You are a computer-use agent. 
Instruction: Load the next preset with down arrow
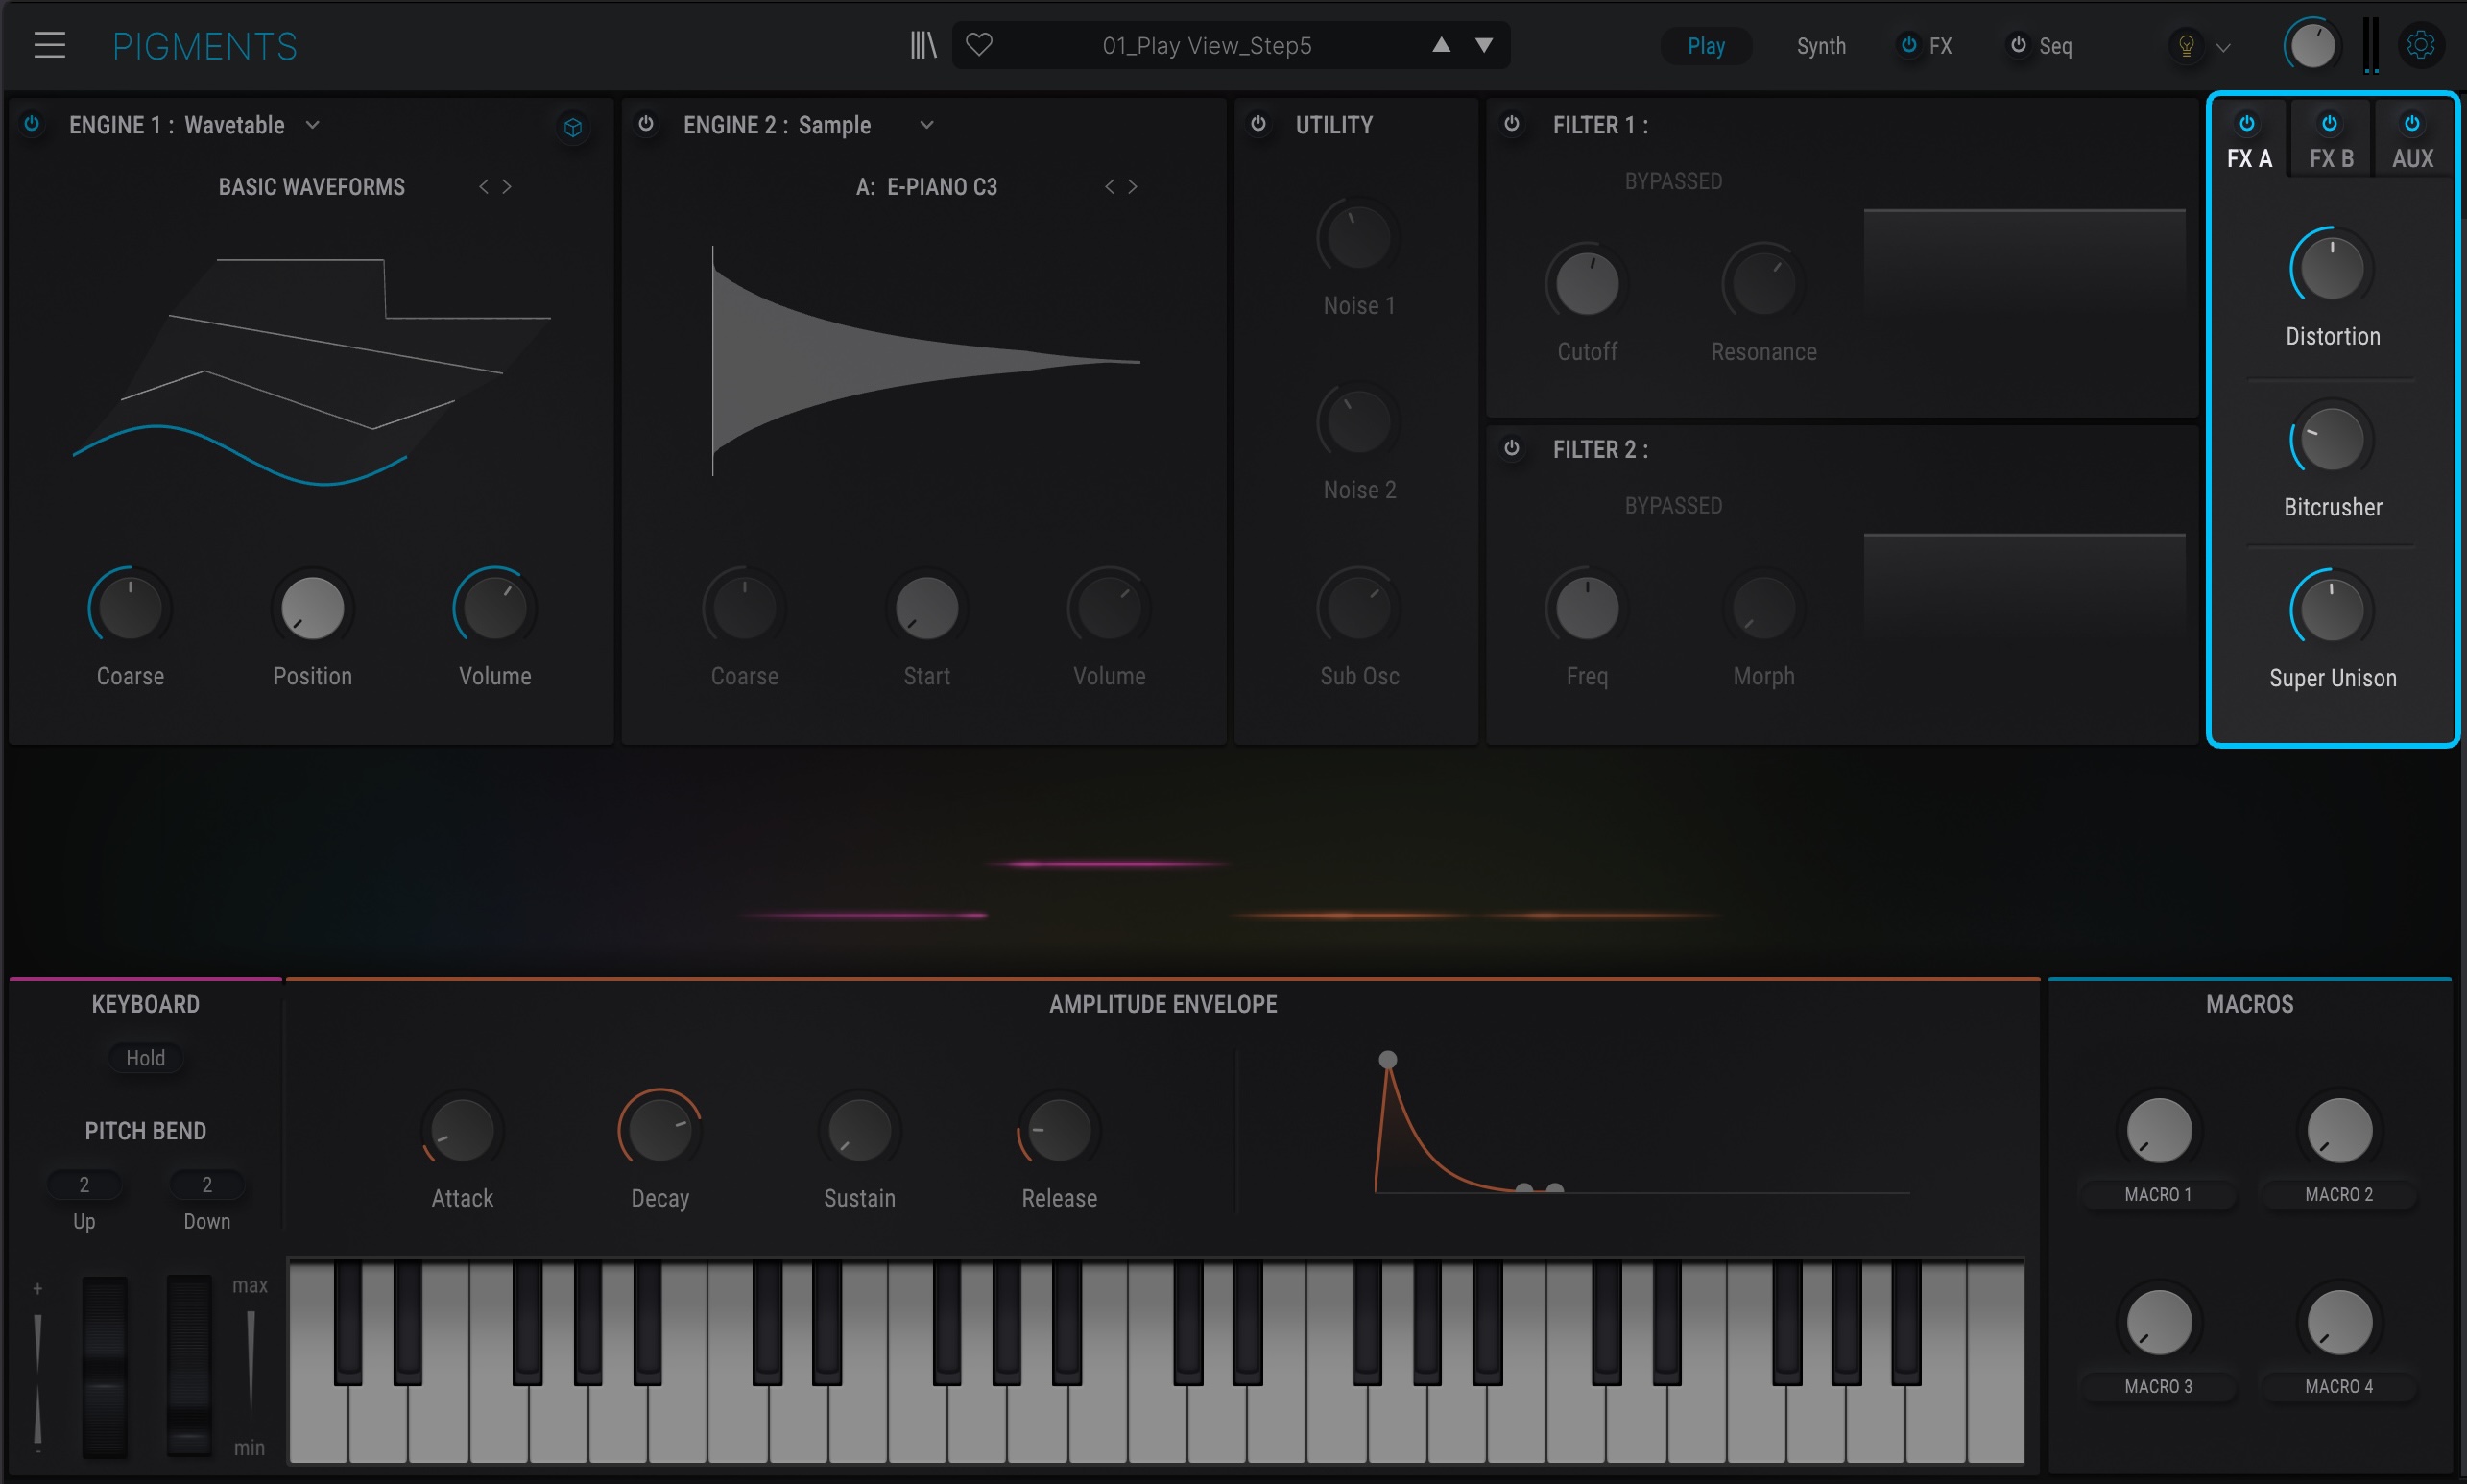pyautogui.click(x=1484, y=45)
